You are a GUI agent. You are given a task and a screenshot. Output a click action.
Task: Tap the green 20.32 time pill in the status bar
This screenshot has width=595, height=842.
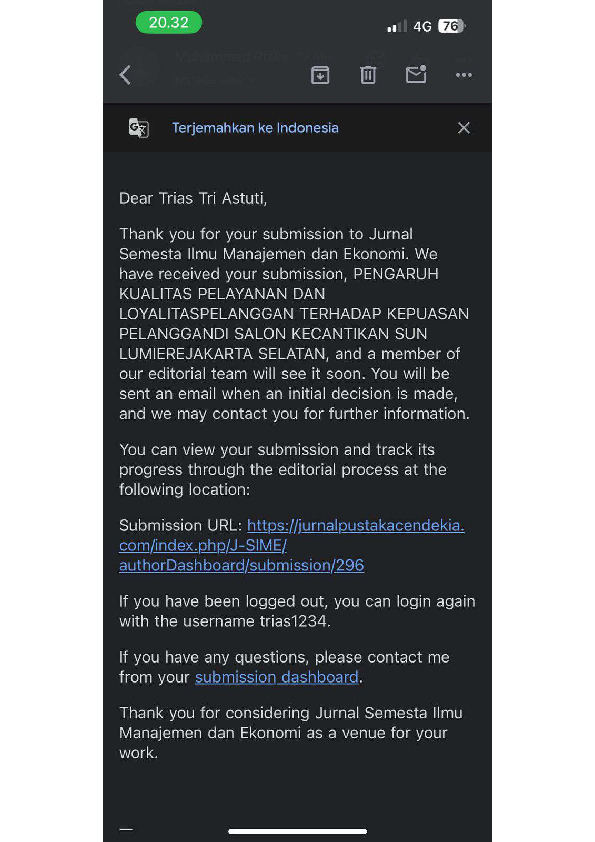[169, 23]
